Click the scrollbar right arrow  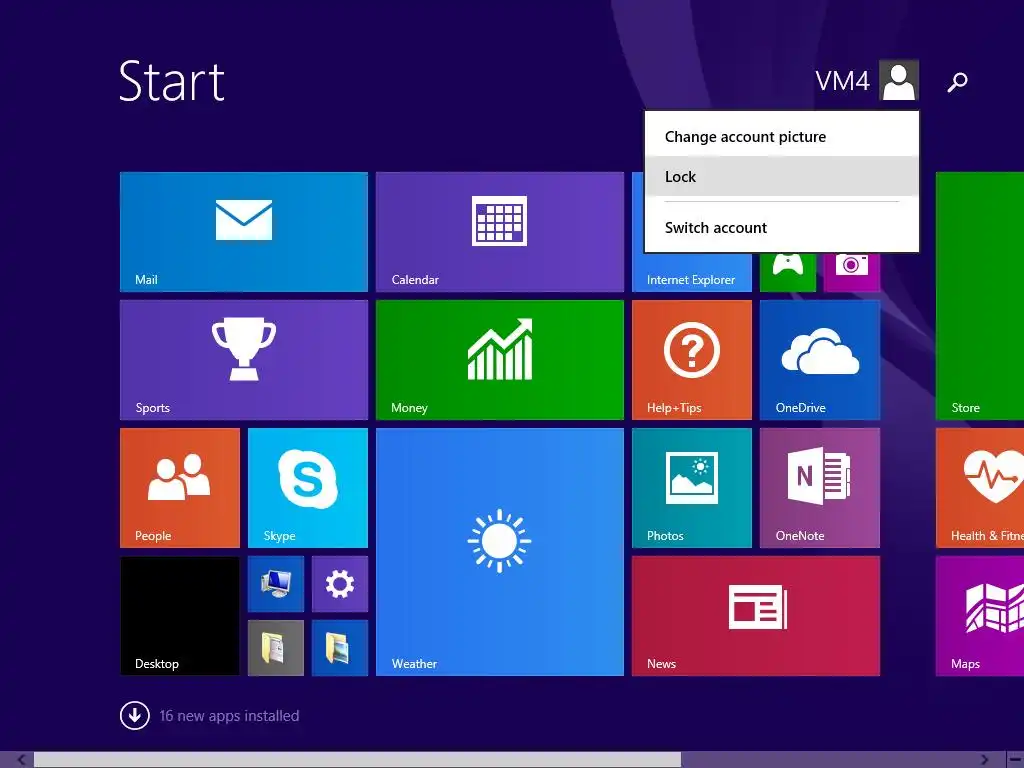pos(984,760)
